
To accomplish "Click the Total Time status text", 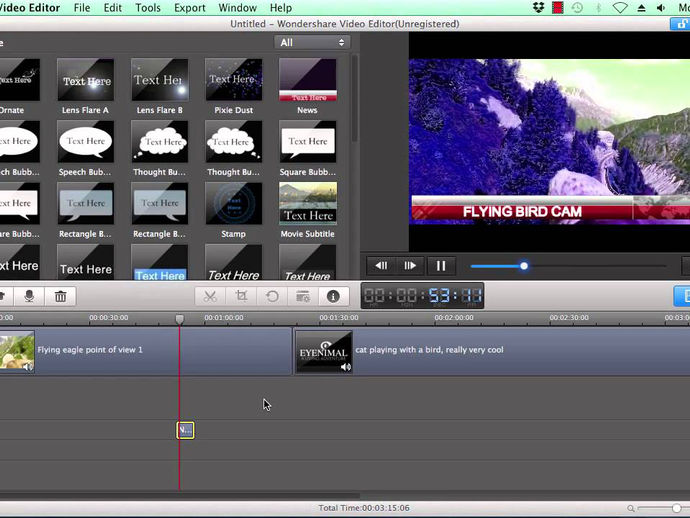I will click(364, 508).
